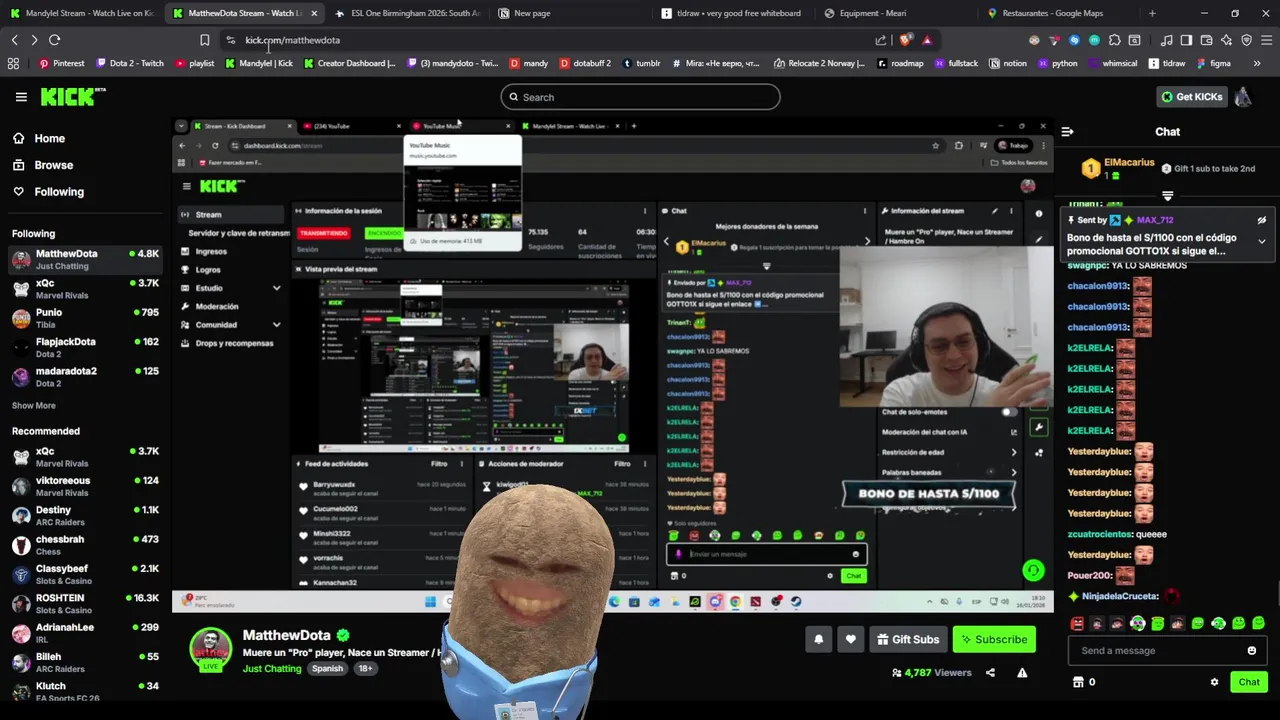Screen dimensions: 1280x720
Task: Switch to Mandylel Stream browser tab
Action: tap(82, 13)
